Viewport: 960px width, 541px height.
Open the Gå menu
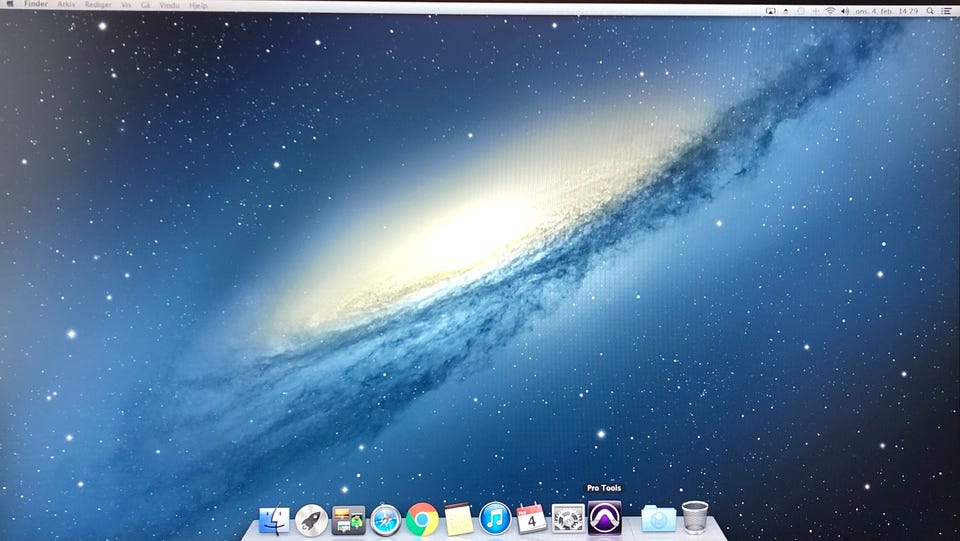146,5
